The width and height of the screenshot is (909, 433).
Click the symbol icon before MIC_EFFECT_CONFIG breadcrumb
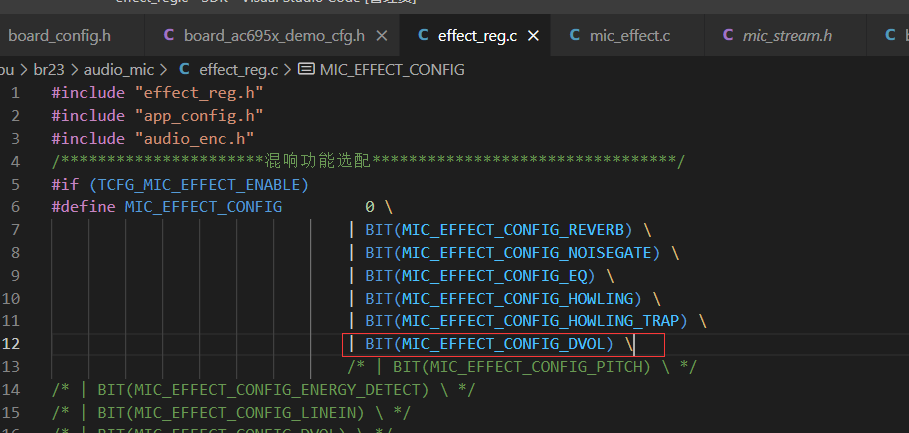click(306, 70)
